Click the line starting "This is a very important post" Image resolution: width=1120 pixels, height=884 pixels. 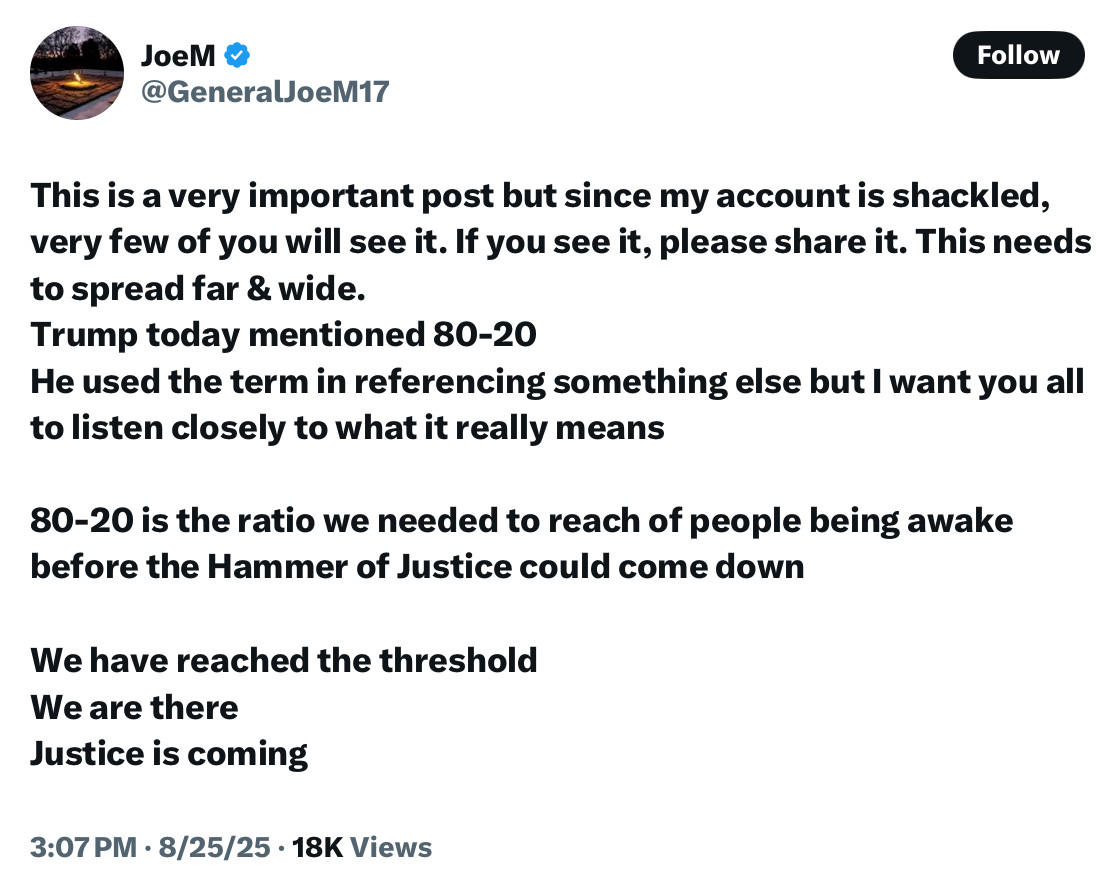540,195
